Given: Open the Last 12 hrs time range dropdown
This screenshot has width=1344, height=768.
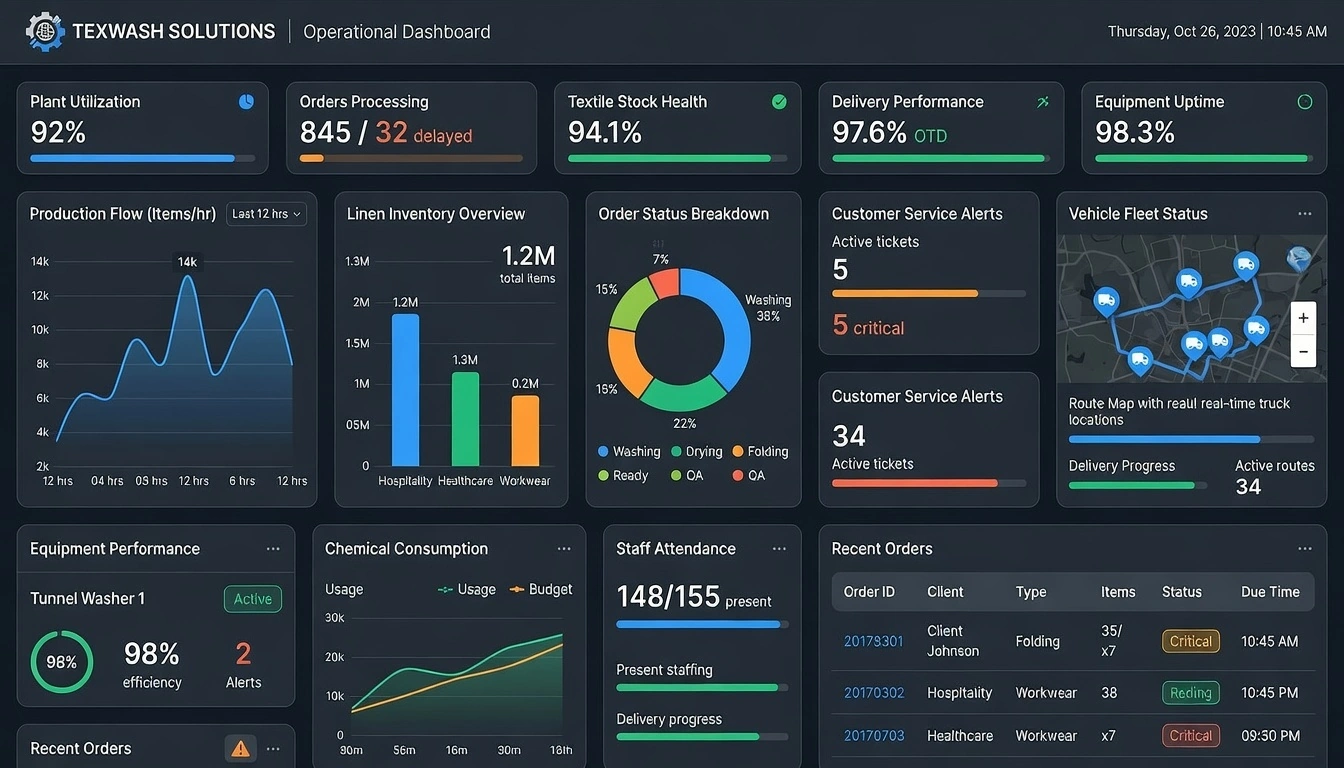Looking at the screenshot, I should click(x=266, y=213).
